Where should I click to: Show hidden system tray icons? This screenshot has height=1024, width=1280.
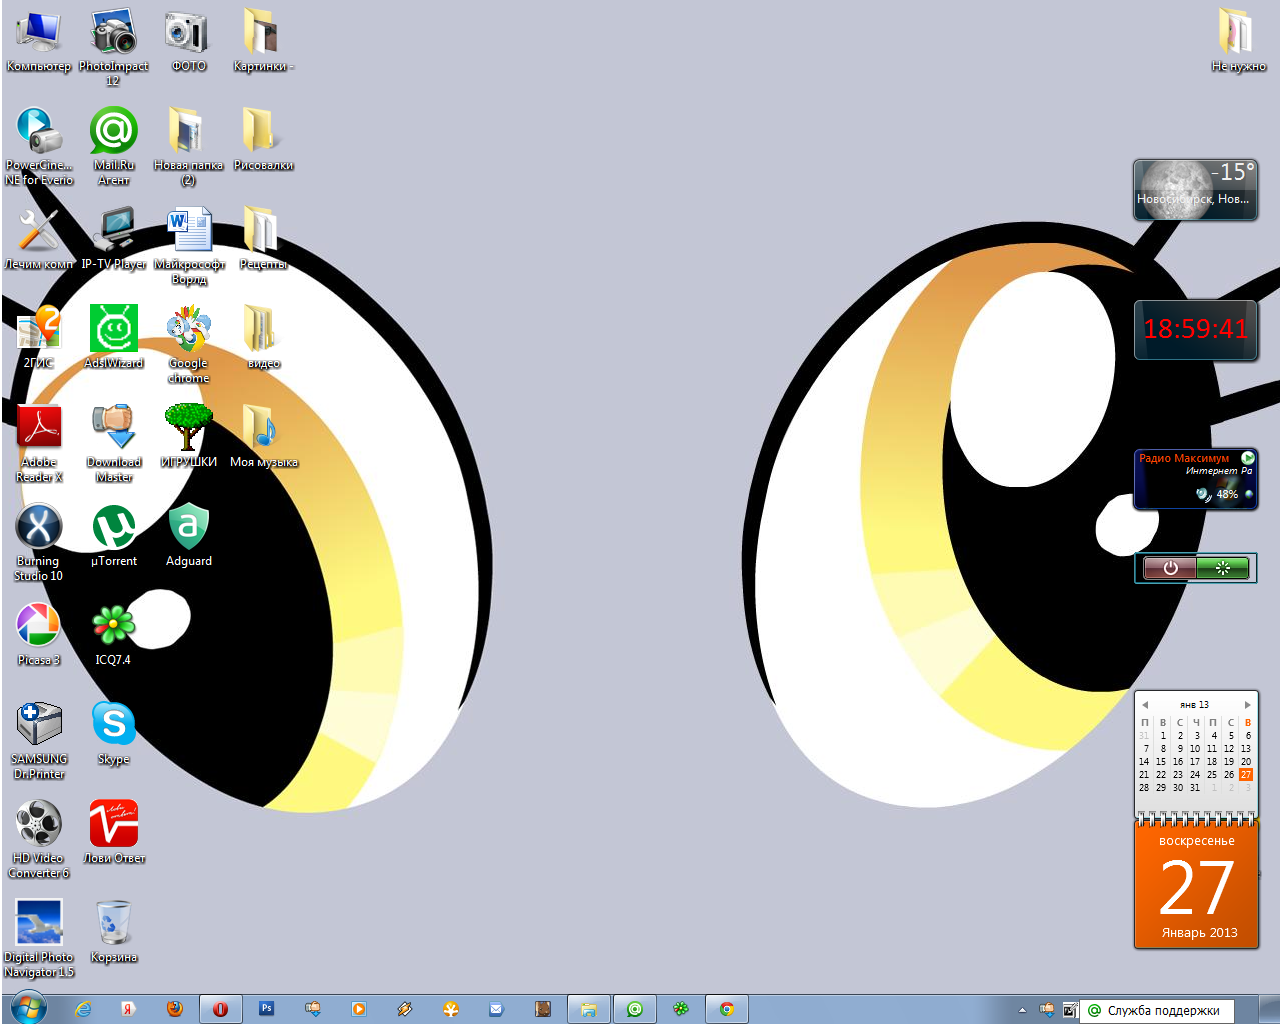1022,1010
